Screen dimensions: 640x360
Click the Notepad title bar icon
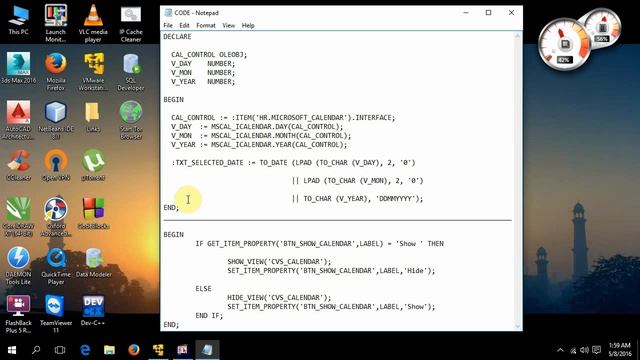168,13
